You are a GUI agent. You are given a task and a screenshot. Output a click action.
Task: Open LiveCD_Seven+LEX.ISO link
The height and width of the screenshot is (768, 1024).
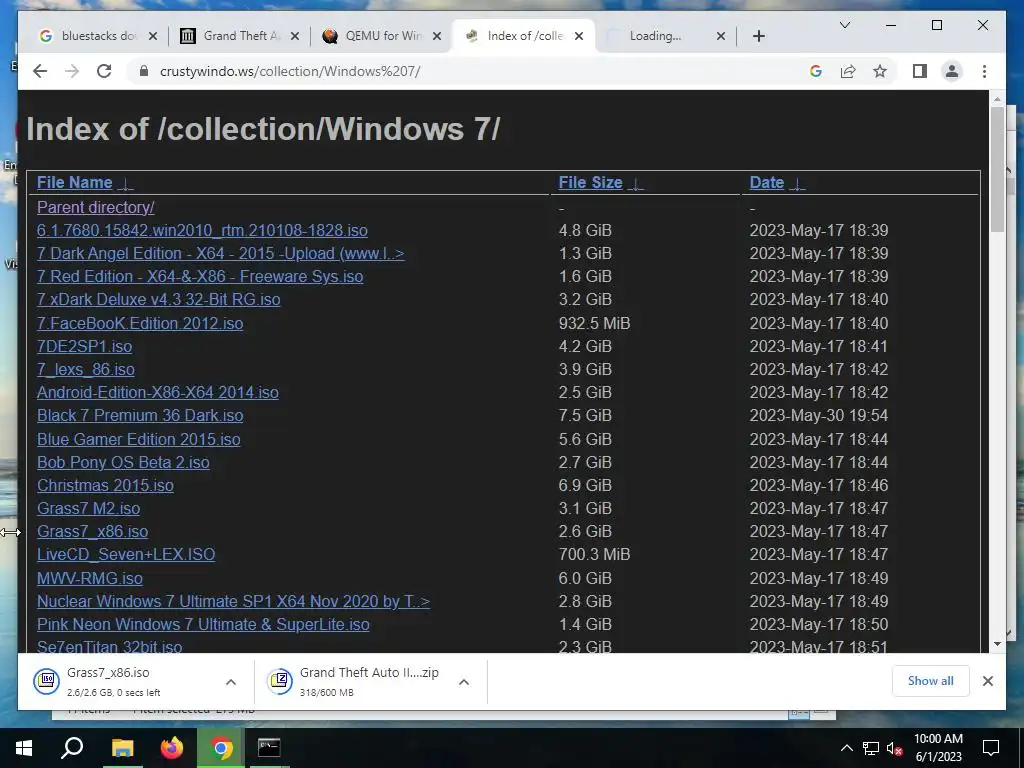click(x=126, y=554)
